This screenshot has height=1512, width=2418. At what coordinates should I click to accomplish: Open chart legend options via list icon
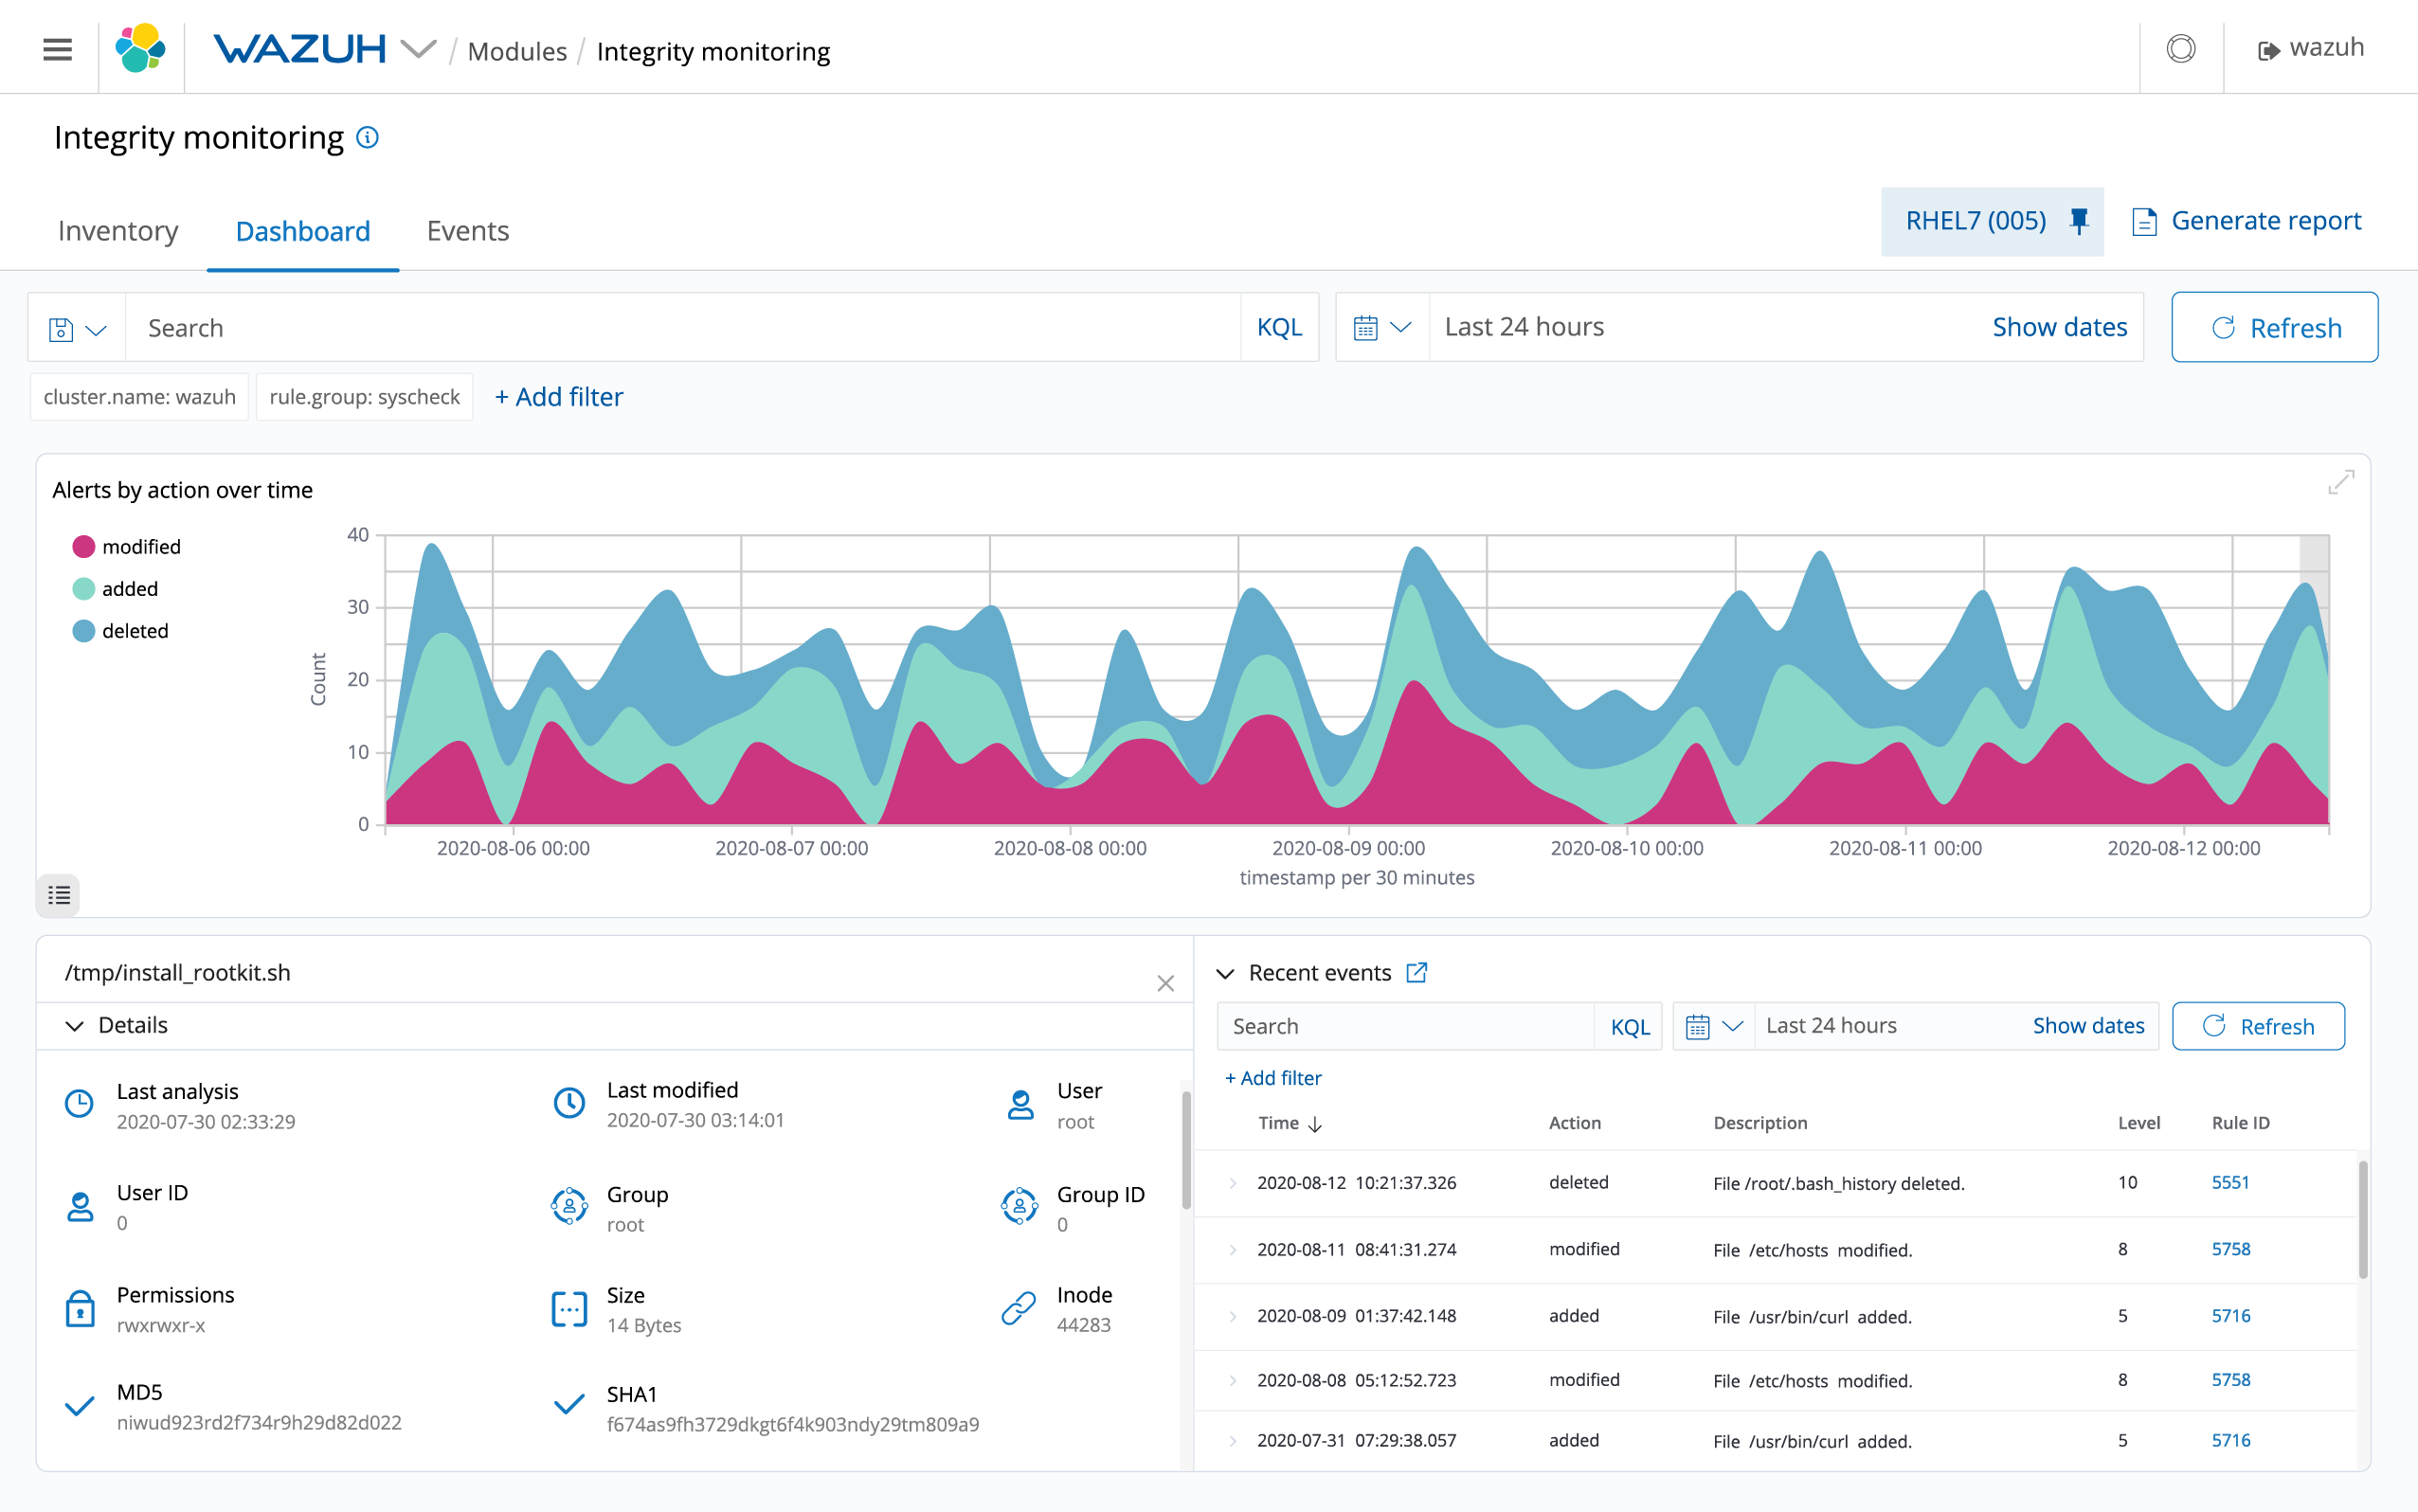click(57, 895)
